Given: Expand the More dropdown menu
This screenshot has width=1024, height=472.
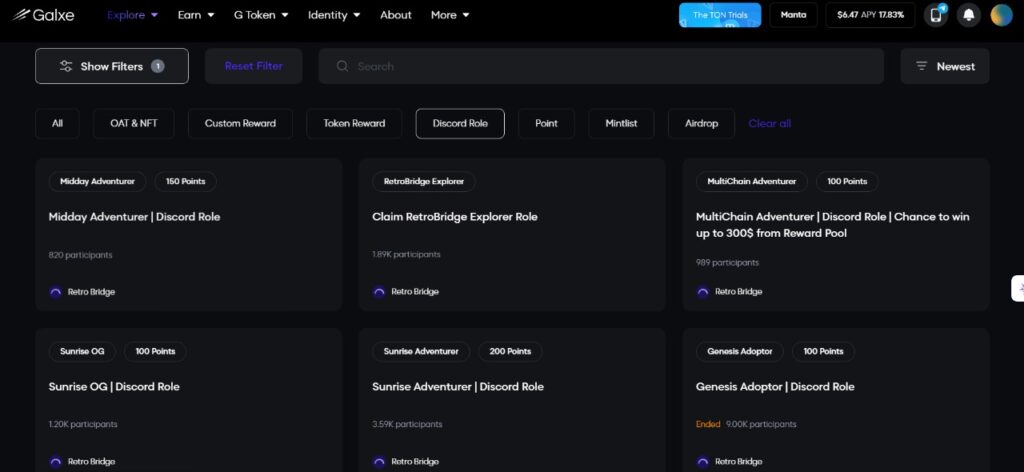Looking at the screenshot, I should [x=450, y=15].
